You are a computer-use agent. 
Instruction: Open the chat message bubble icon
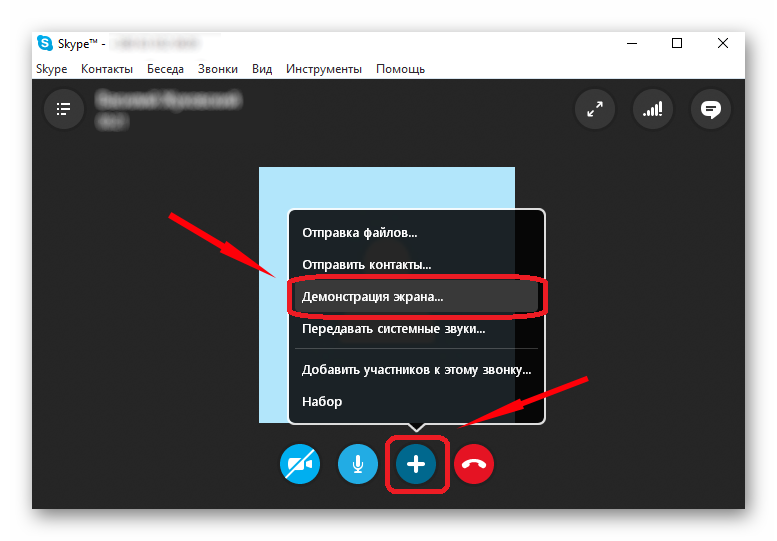[x=711, y=109]
